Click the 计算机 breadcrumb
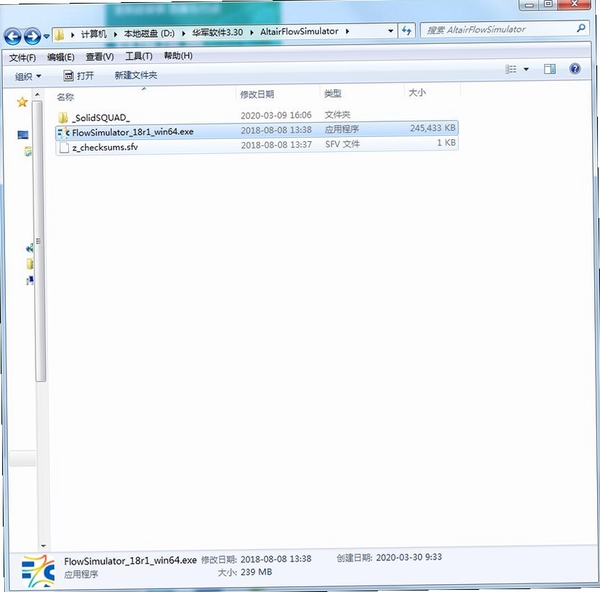Image resolution: width=600 pixels, height=592 pixels. tap(93, 34)
